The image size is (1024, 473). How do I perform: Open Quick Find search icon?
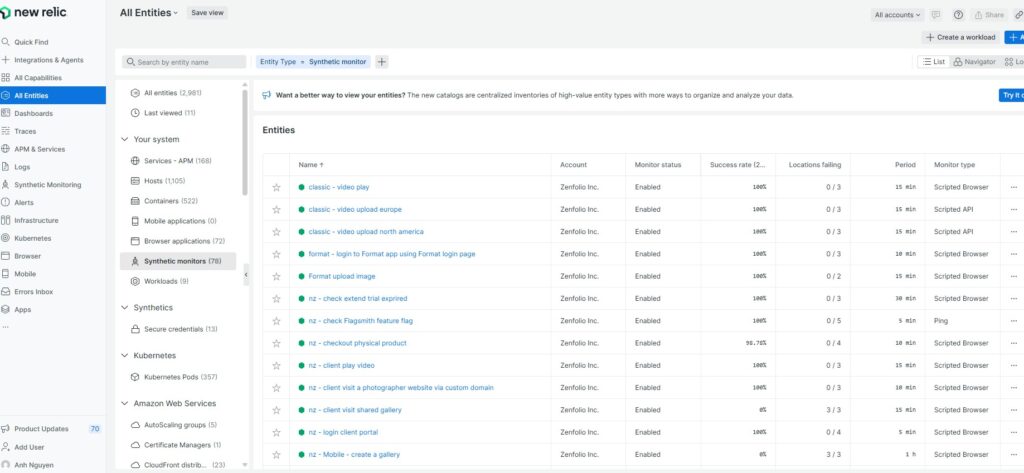[x=6, y=42]
